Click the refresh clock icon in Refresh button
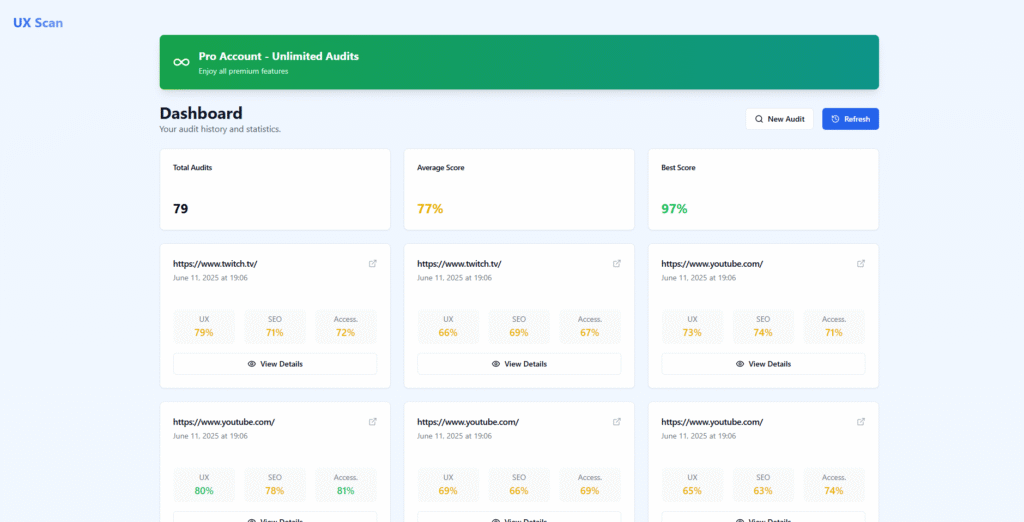 click(835, 119)
